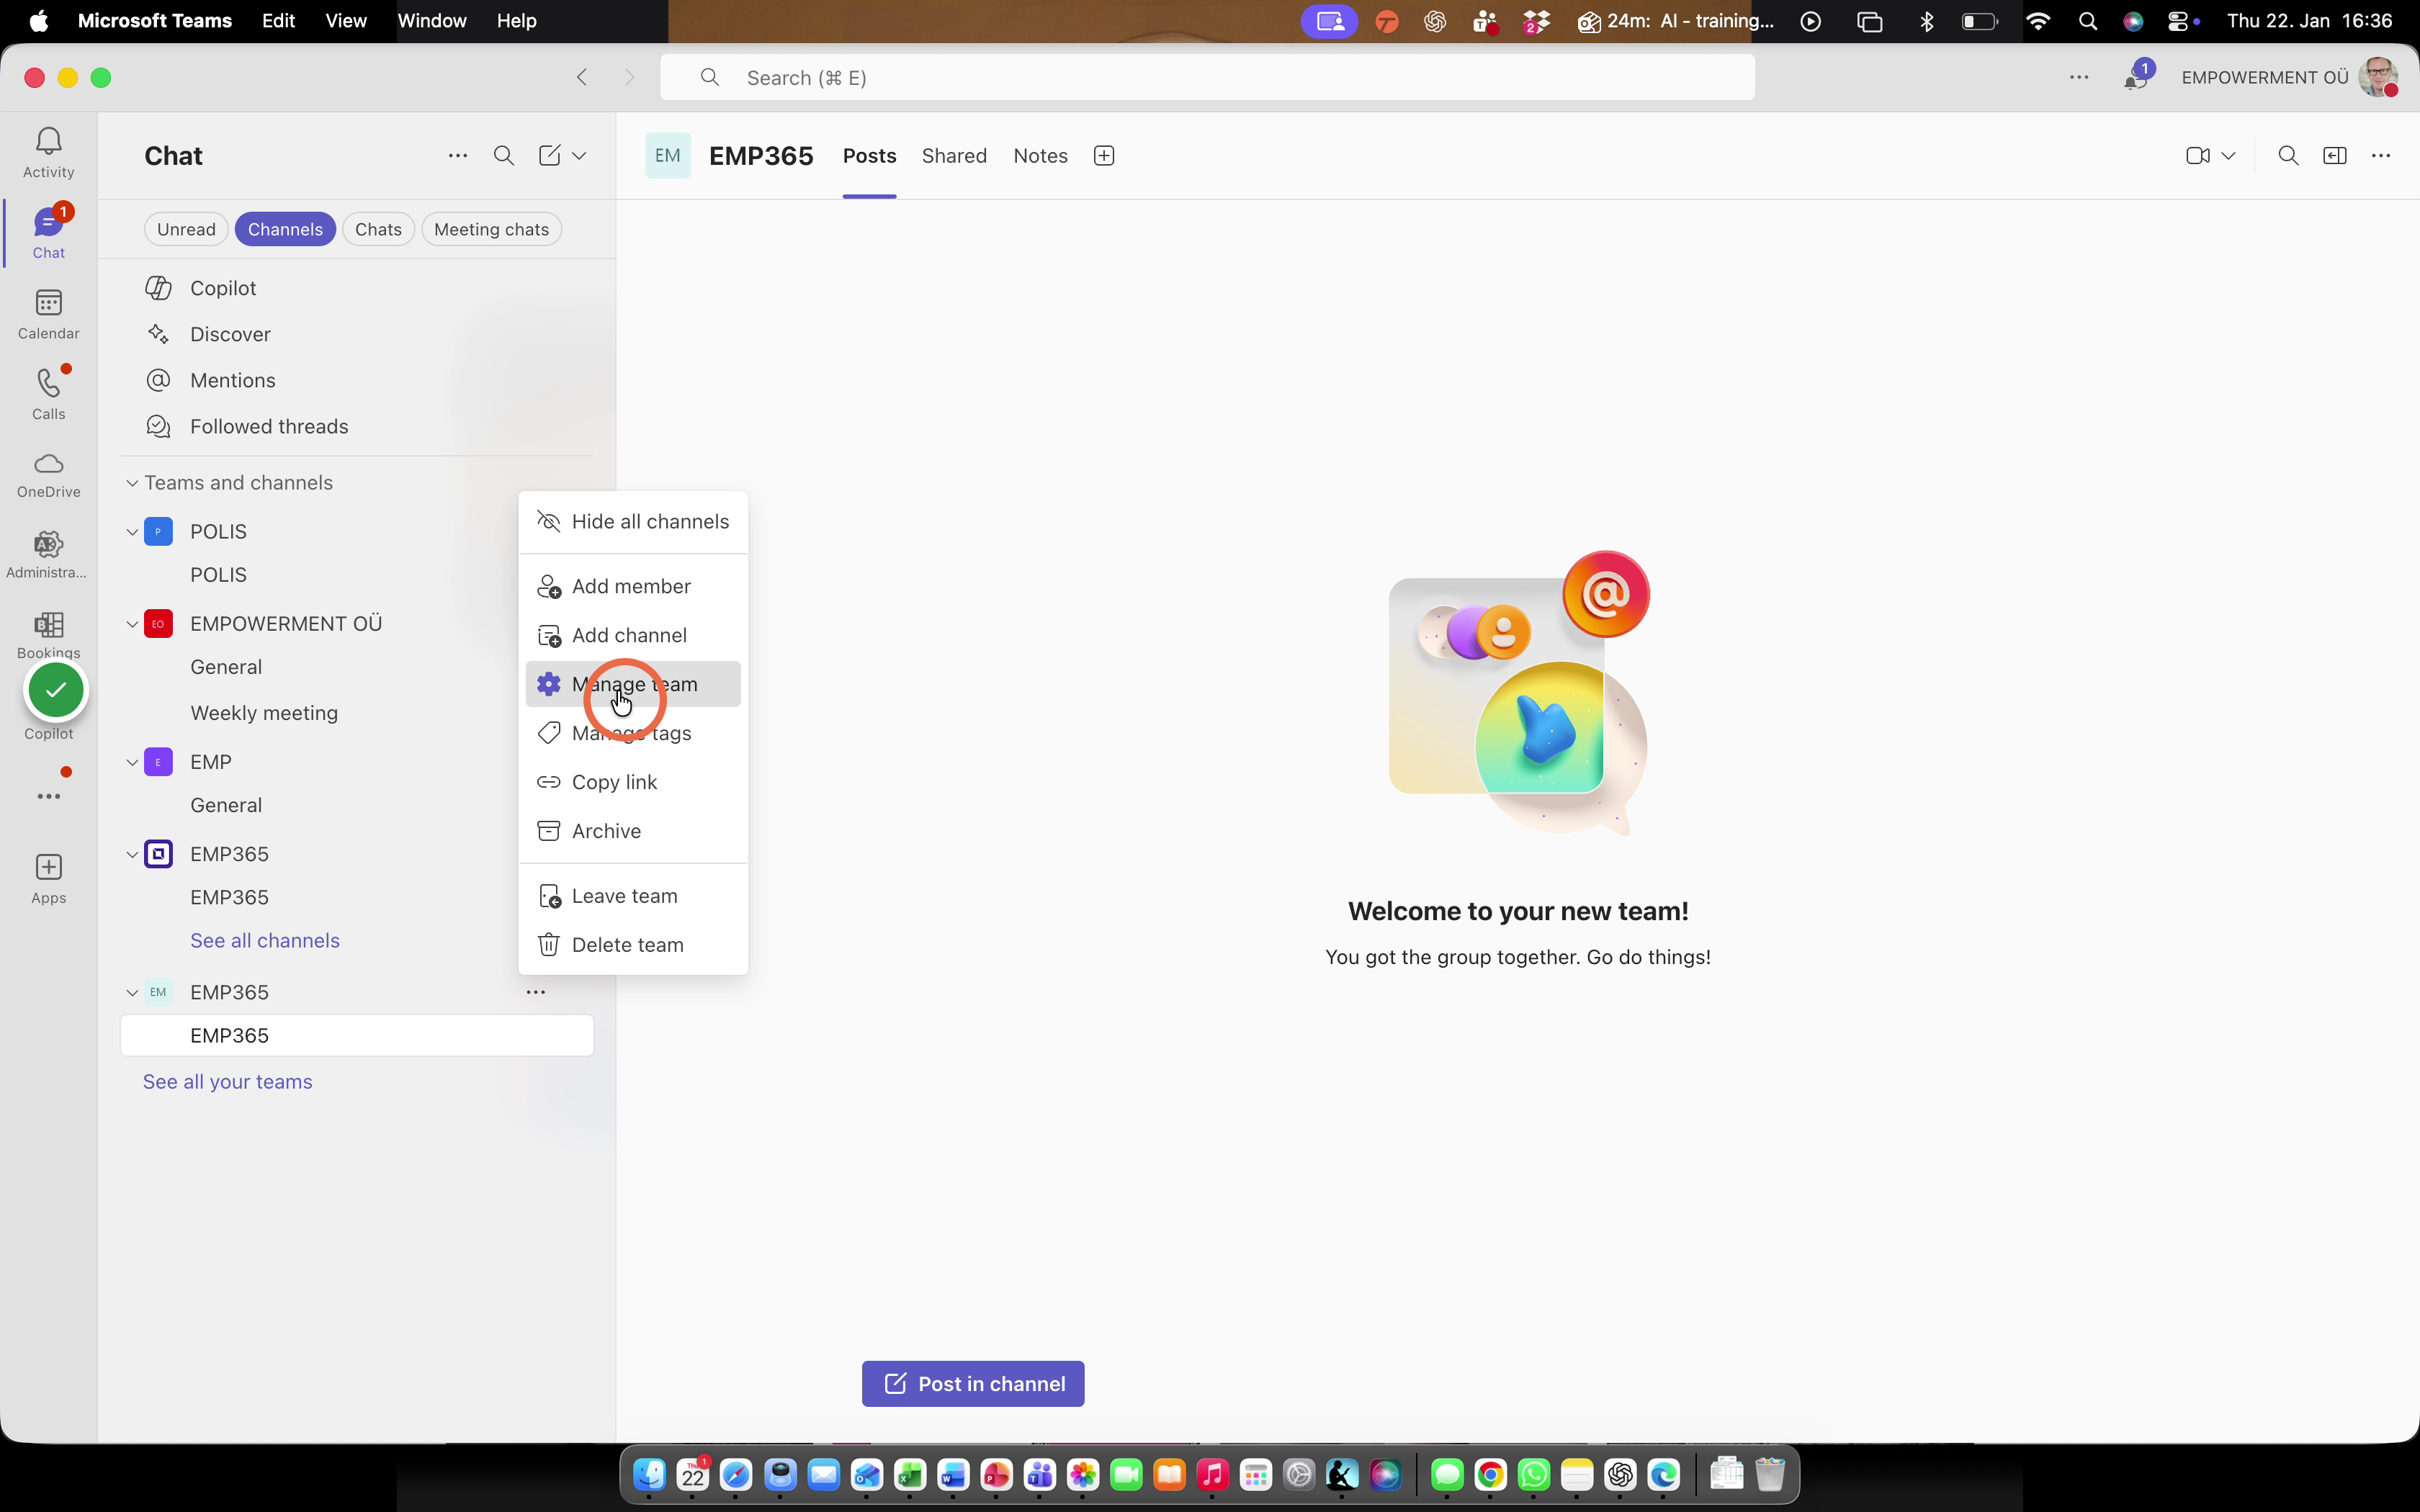Click the search icon in Chat header
Screen dimensions: 2420x1512
click(x=504, y=156)
